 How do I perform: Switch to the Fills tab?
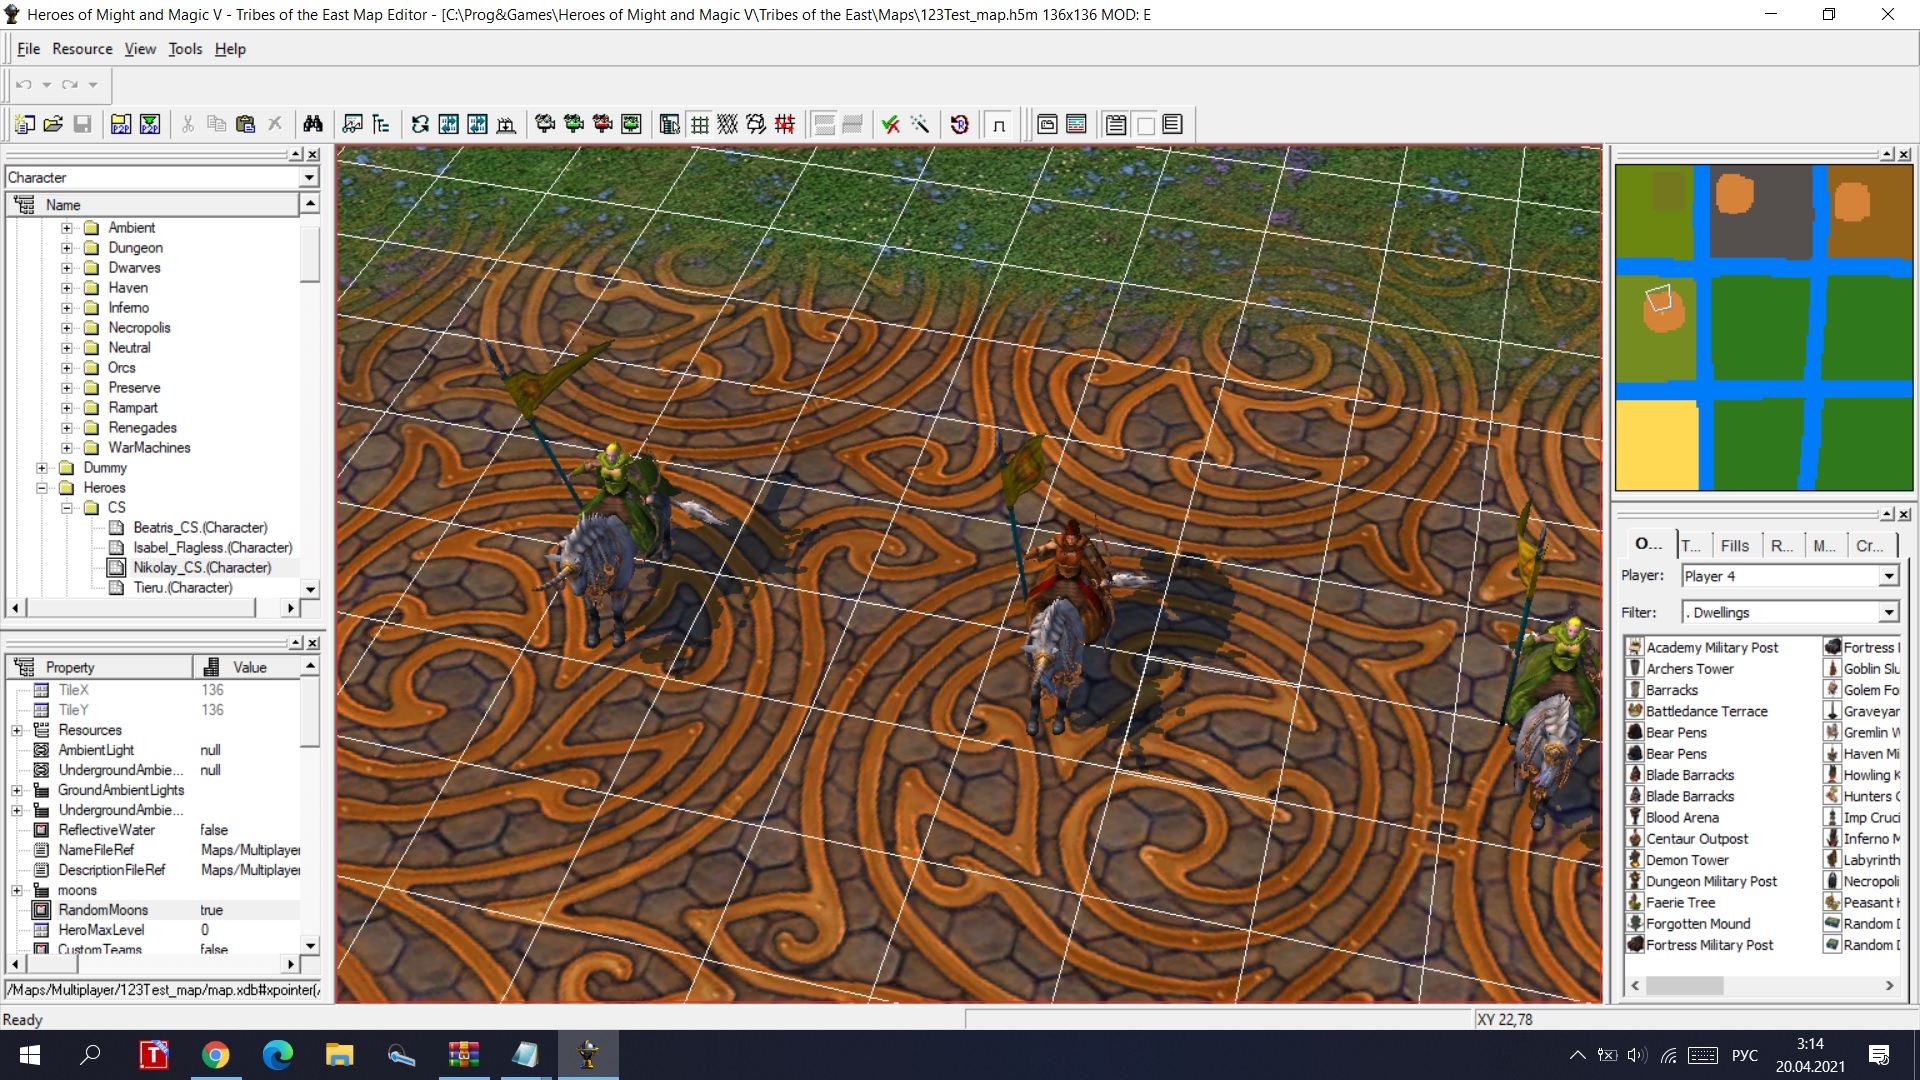click(1735, 545)
